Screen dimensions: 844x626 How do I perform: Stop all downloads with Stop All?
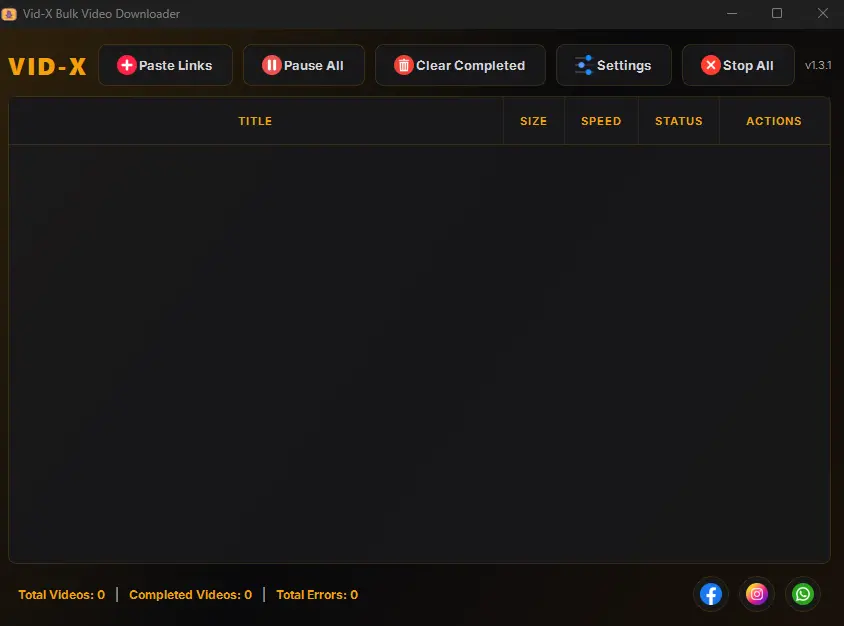coord(738,65)
